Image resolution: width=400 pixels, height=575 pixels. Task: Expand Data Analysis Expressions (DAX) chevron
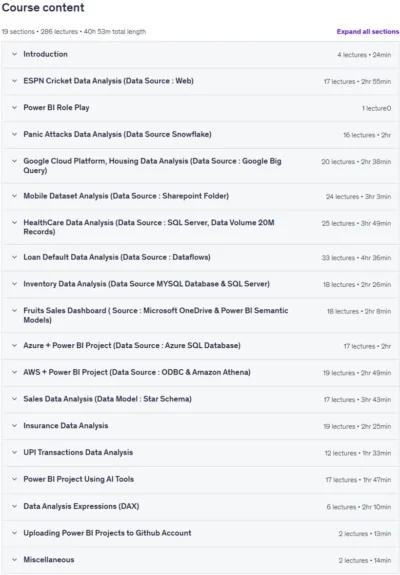pyautogui.click(x=14, y=506)
